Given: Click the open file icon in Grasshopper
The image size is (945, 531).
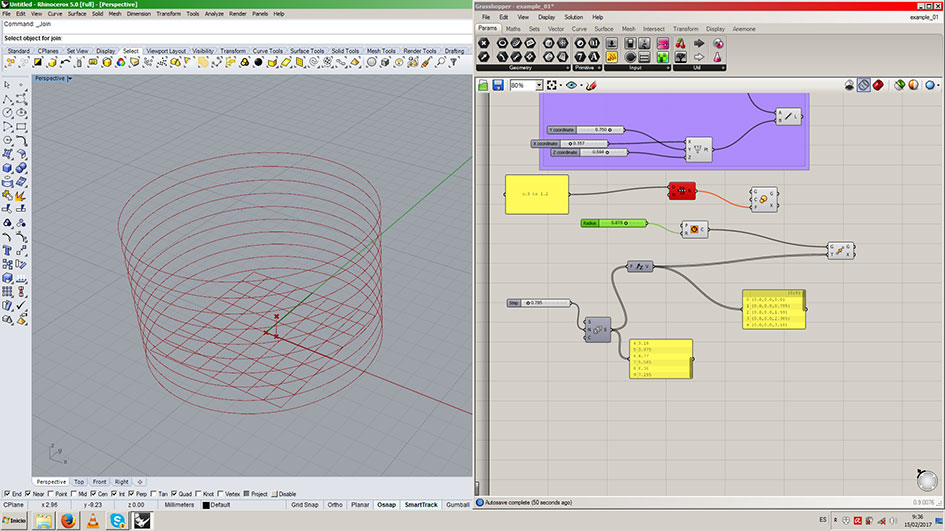Looking at the screenshot, I should click(483, 86).
